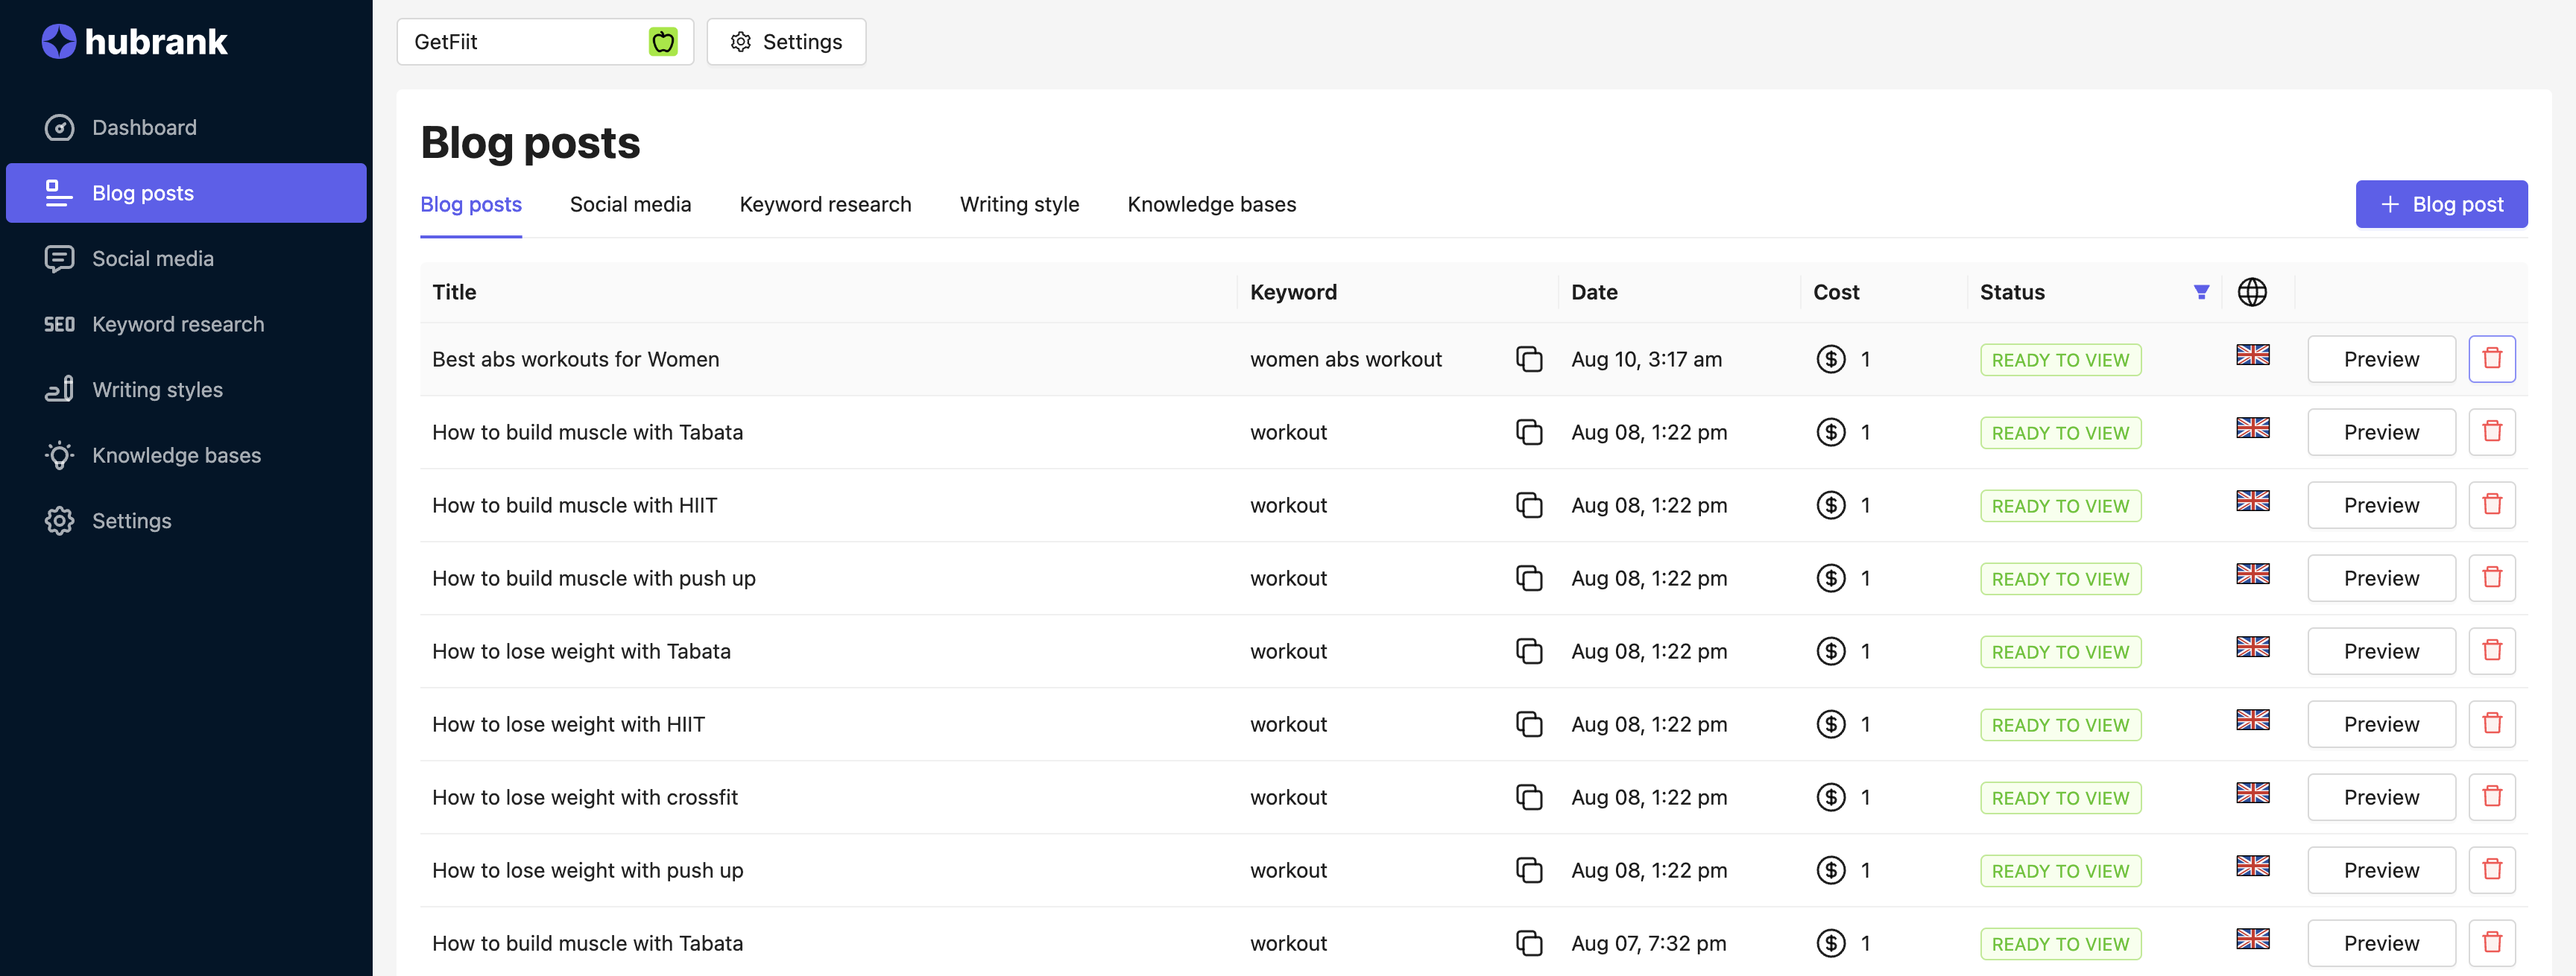The height and width of the screenshot is (976, 2576).
Task: Open Dashboard from the sidebar
Action: point(143,128)
